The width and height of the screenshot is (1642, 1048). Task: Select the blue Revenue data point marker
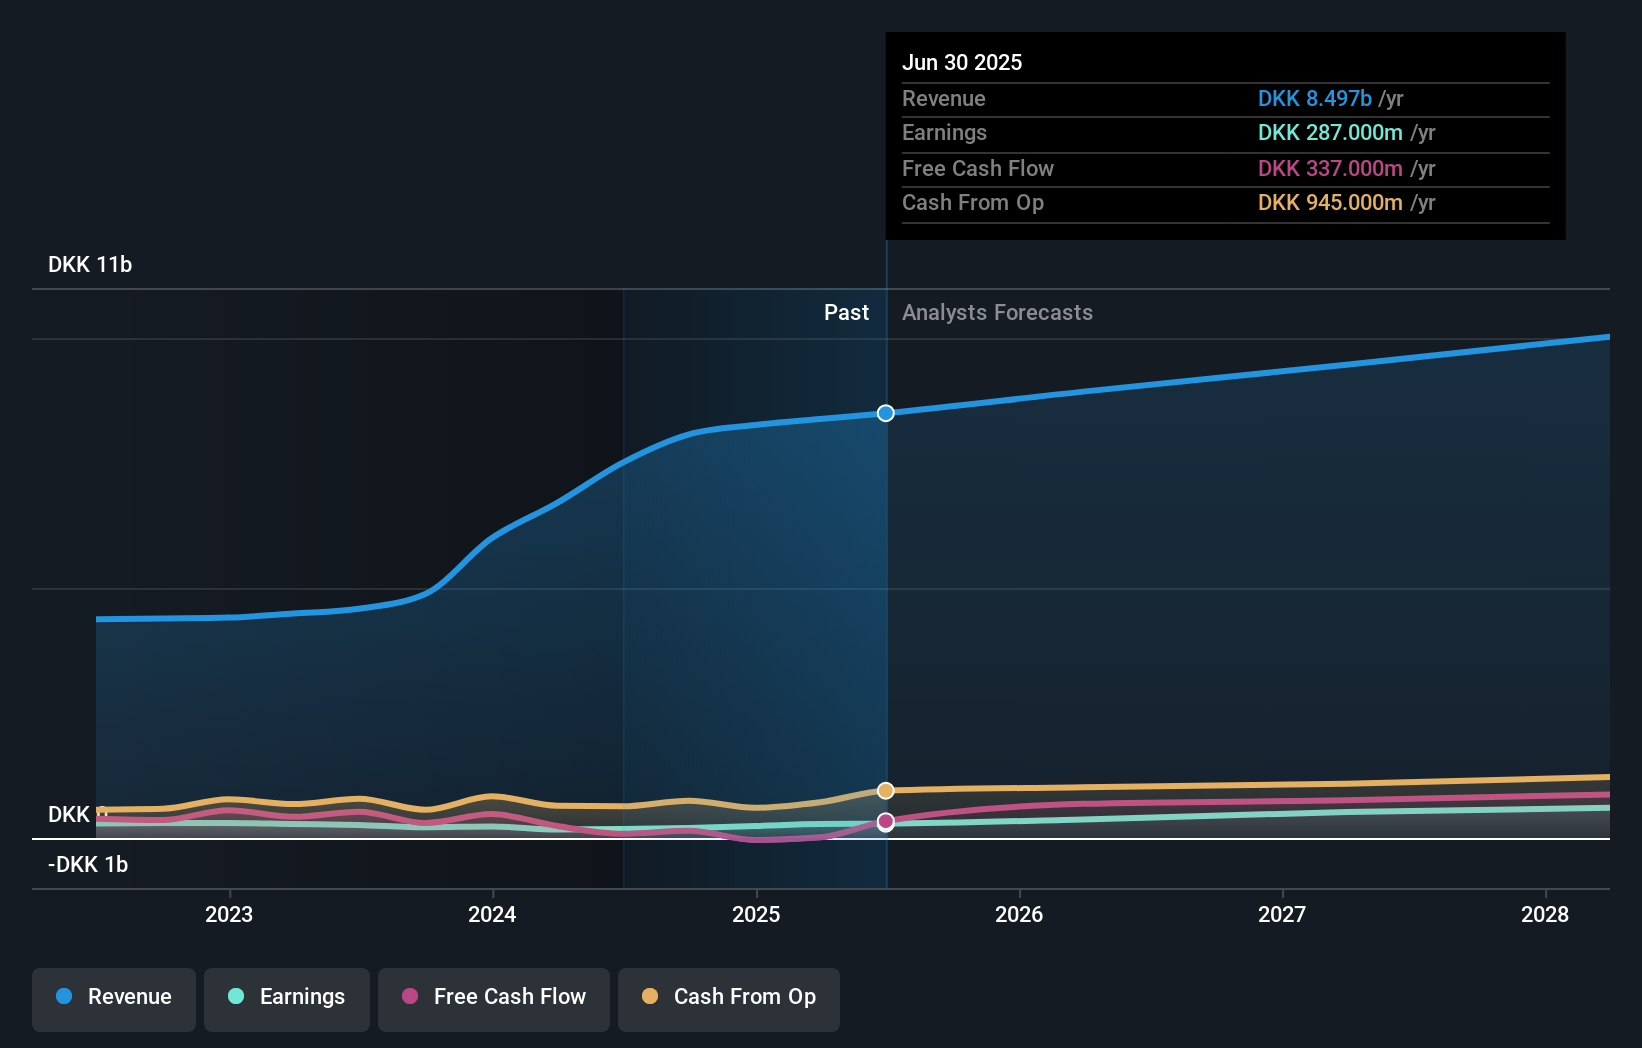[885, 412]
